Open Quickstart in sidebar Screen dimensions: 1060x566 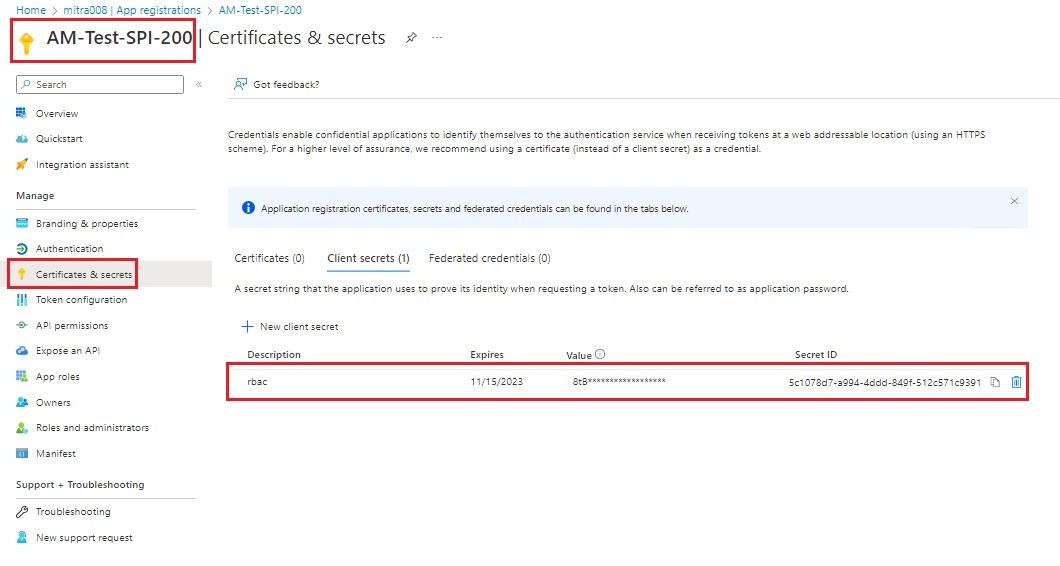pos(59,139)
